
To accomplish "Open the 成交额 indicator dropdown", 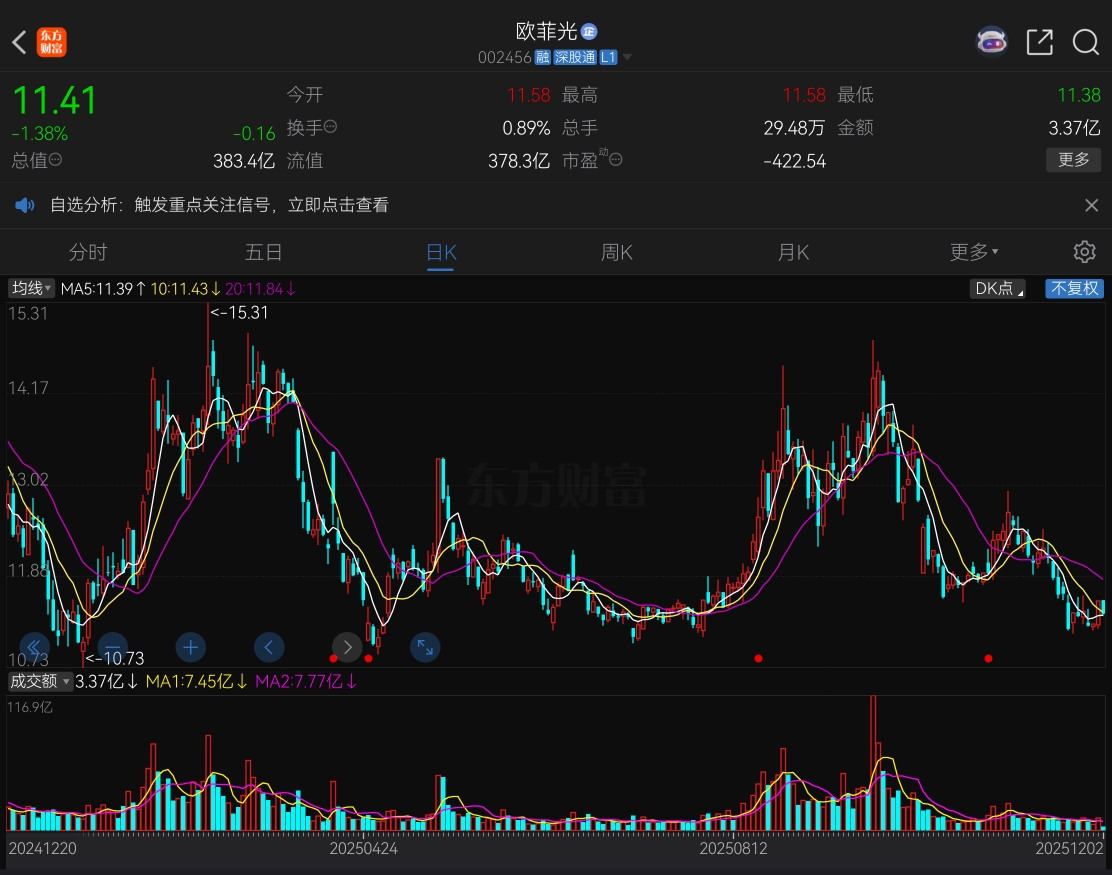I will (40, 681).
